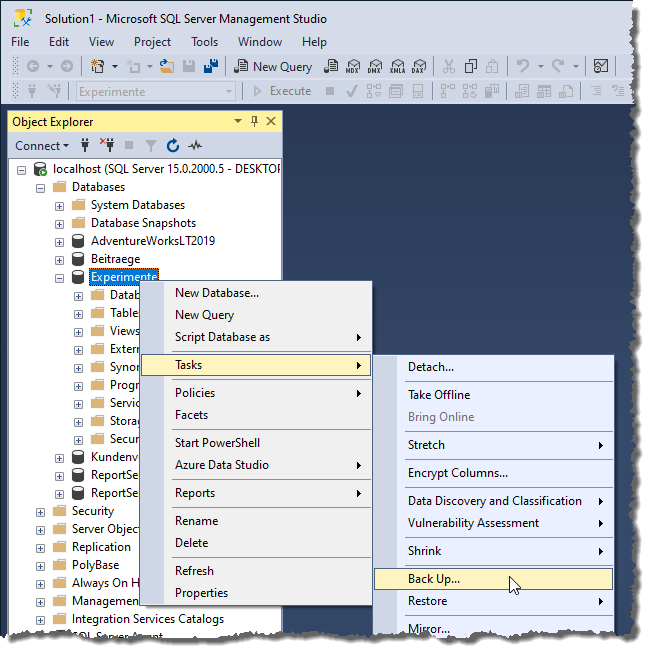Image resolution: width=651 pixels, height=653 pixels.
Task: Open Script Database as submenu
Action: tap(256, 337)
